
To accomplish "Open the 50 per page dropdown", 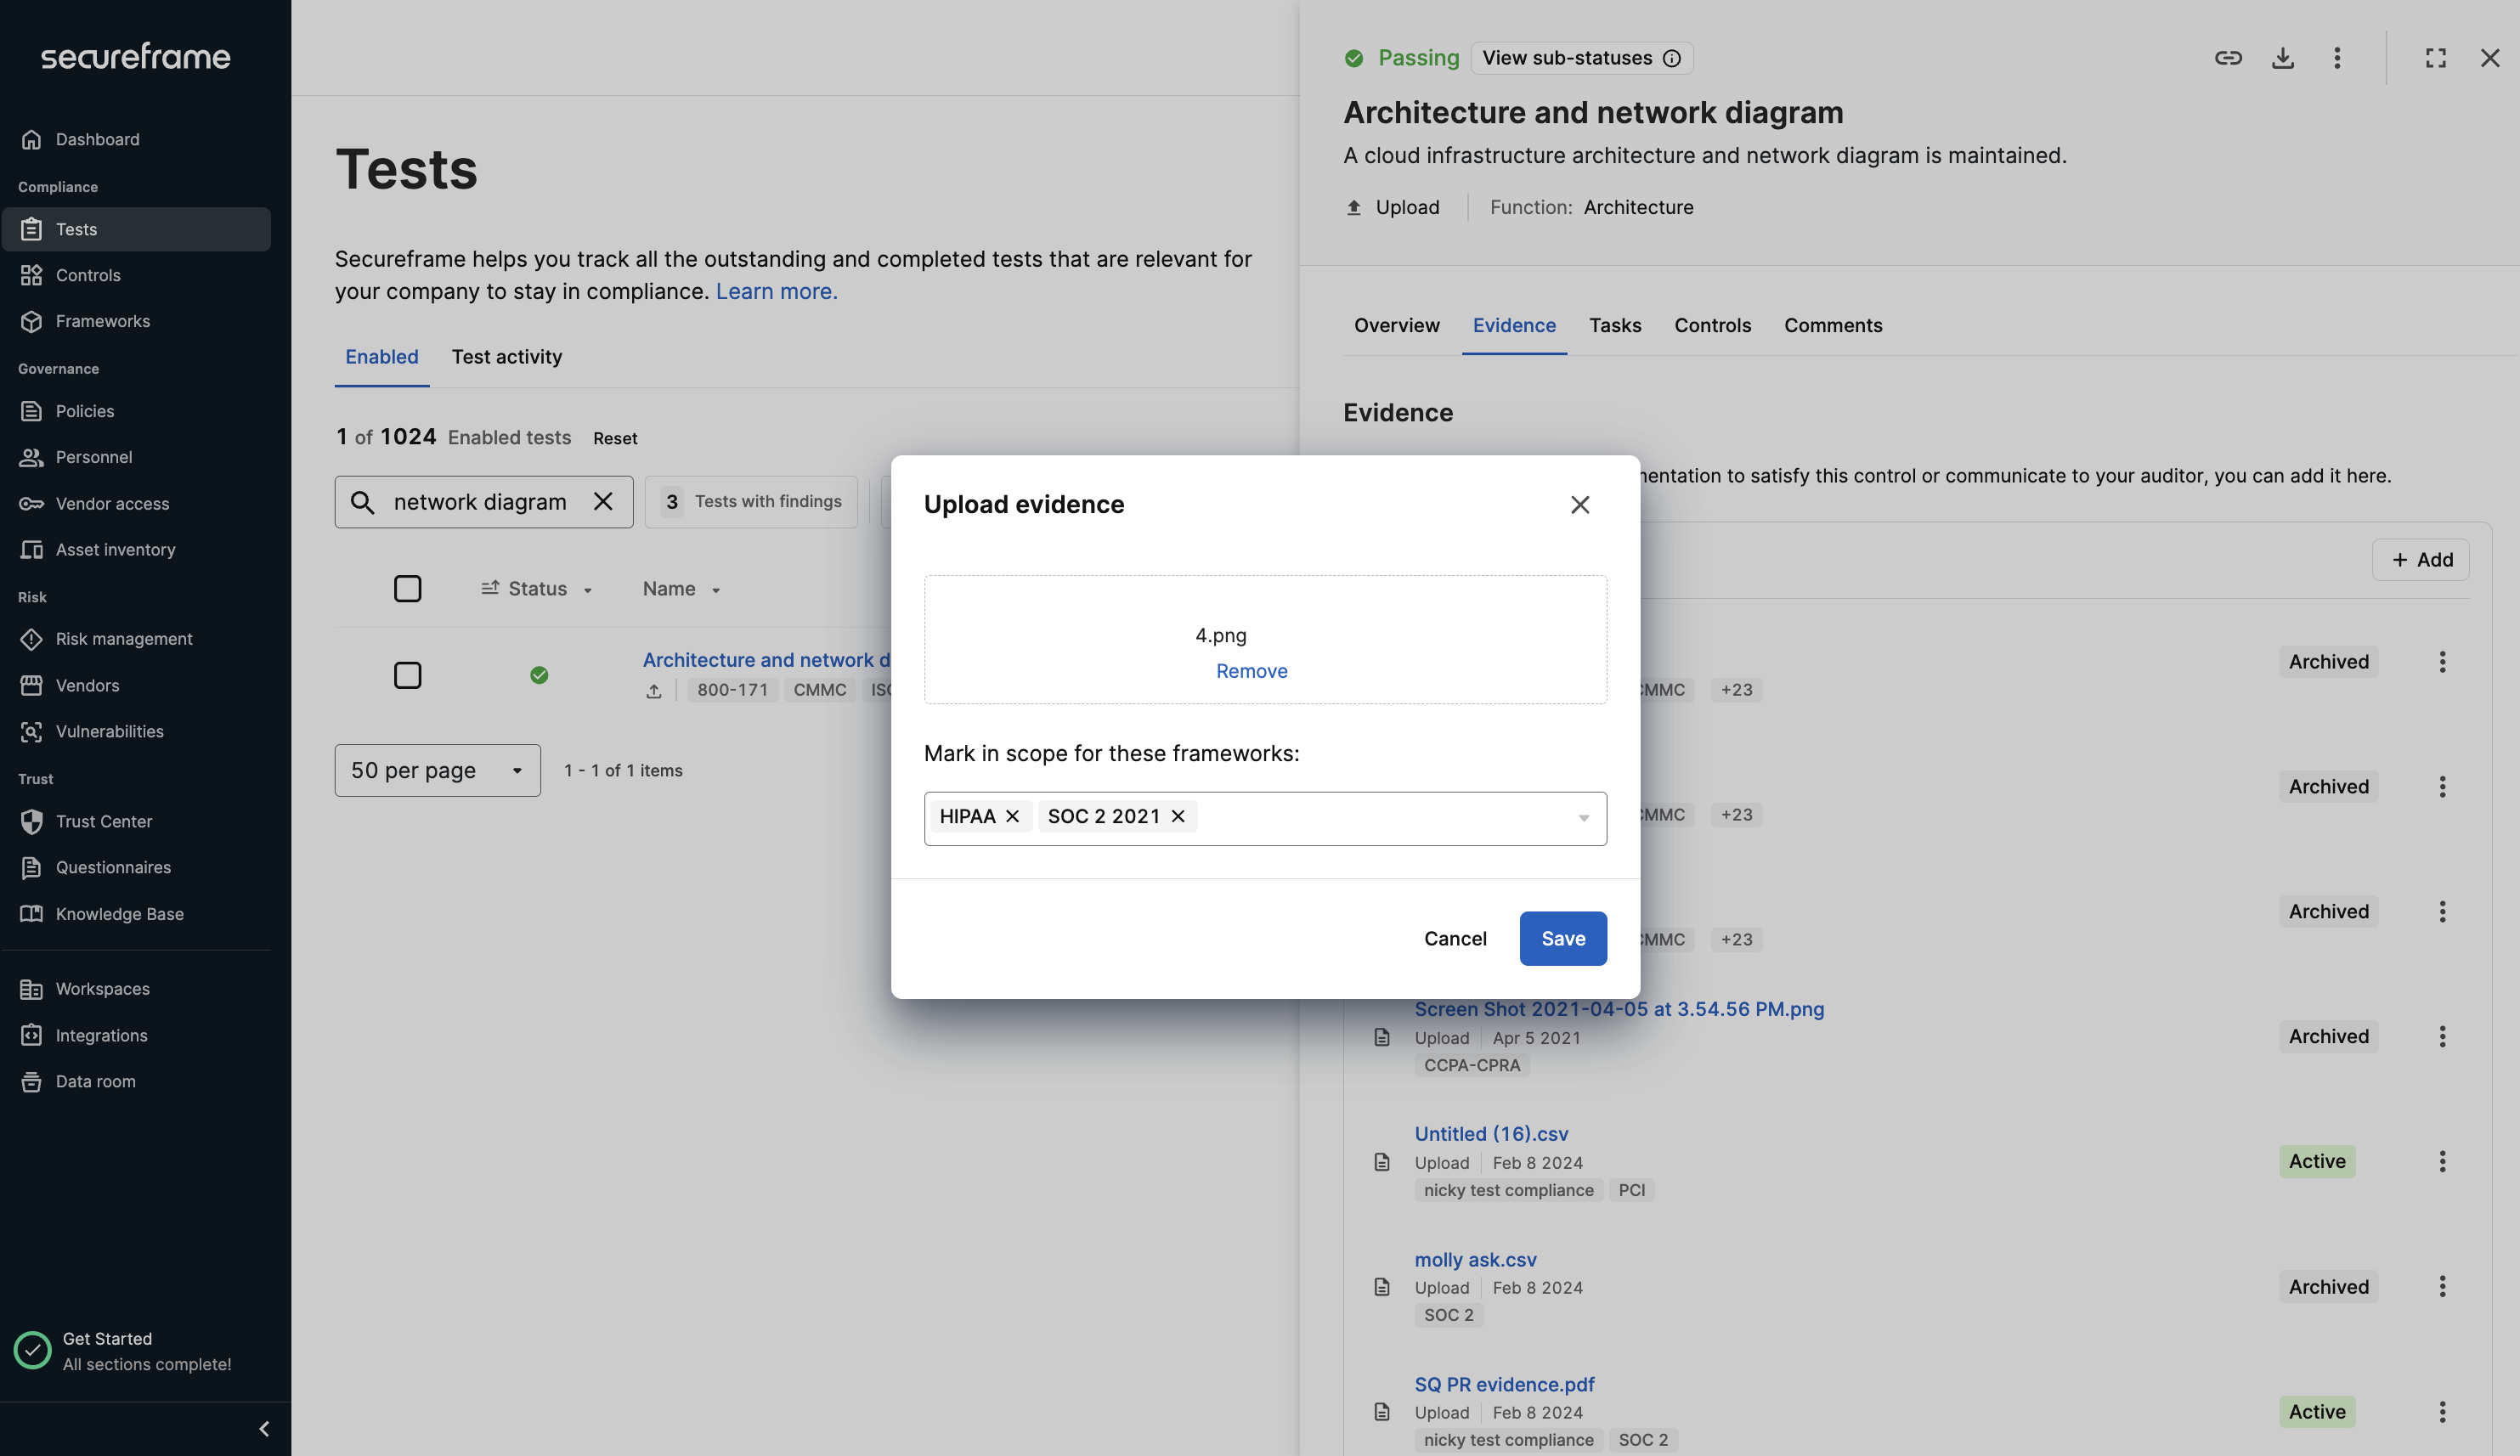I will point(437,770).
